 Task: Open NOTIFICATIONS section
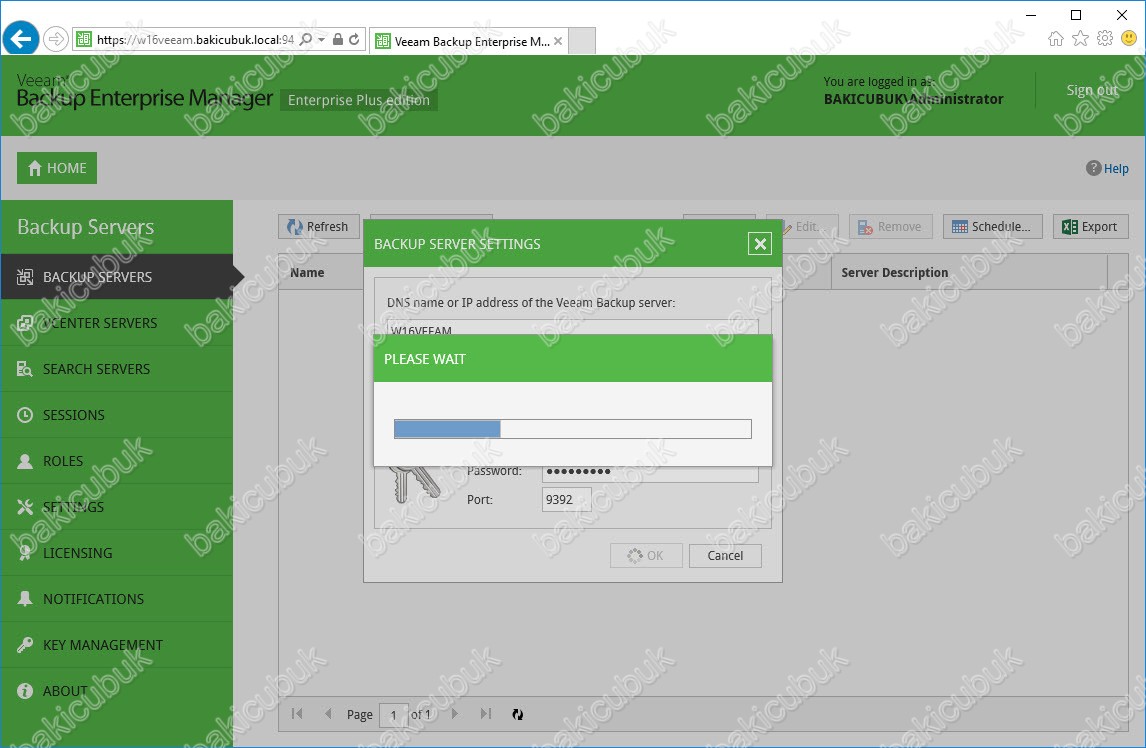pyautogui.click(x=117, y=600)
